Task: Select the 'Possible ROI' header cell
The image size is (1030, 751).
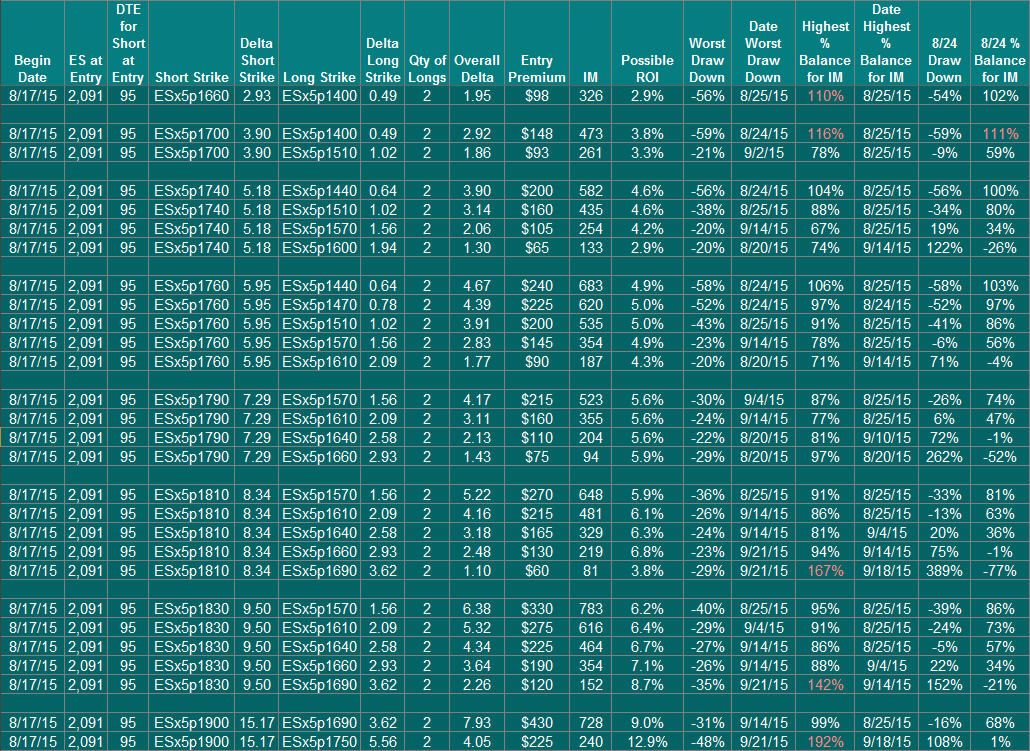Action: coord(647,43)
